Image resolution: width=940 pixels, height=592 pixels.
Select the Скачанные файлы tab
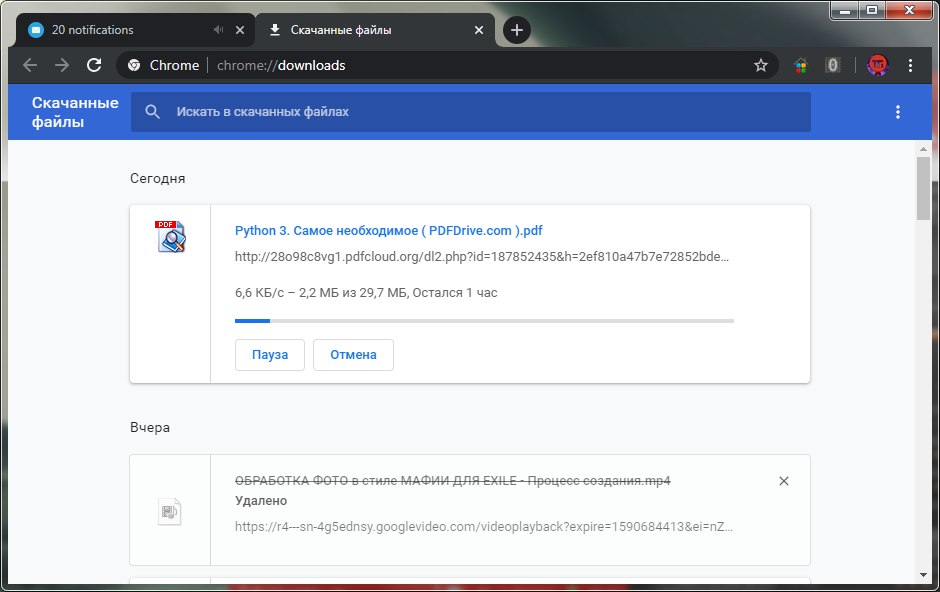(375, 30)
